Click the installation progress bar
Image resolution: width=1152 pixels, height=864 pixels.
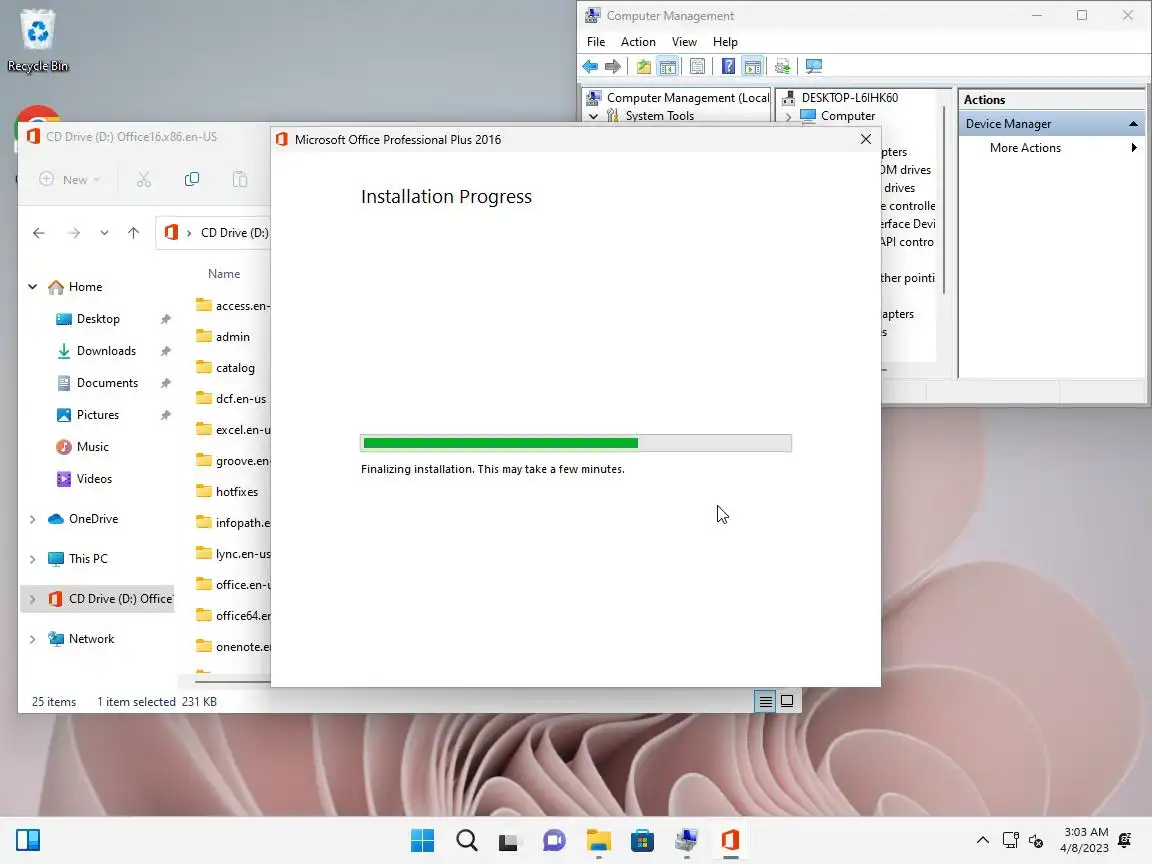576,443
